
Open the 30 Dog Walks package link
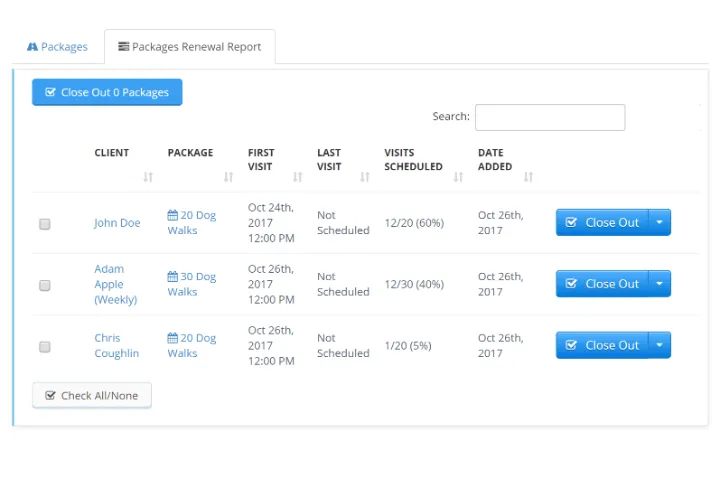191,284
